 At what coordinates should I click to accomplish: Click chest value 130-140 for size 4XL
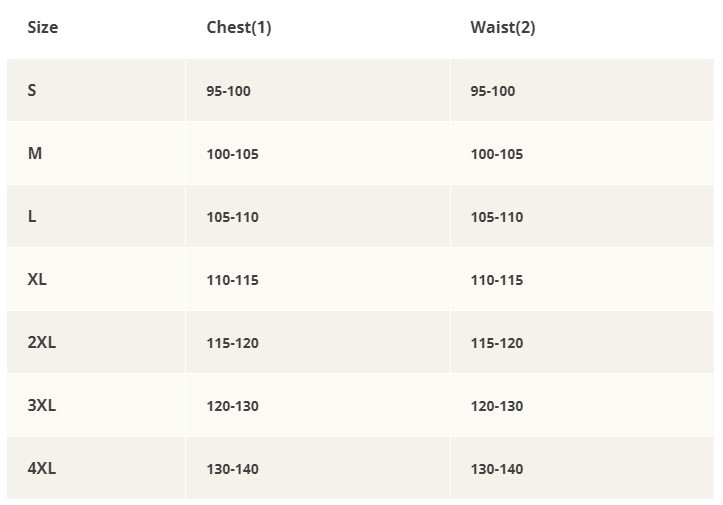[233, 469]
